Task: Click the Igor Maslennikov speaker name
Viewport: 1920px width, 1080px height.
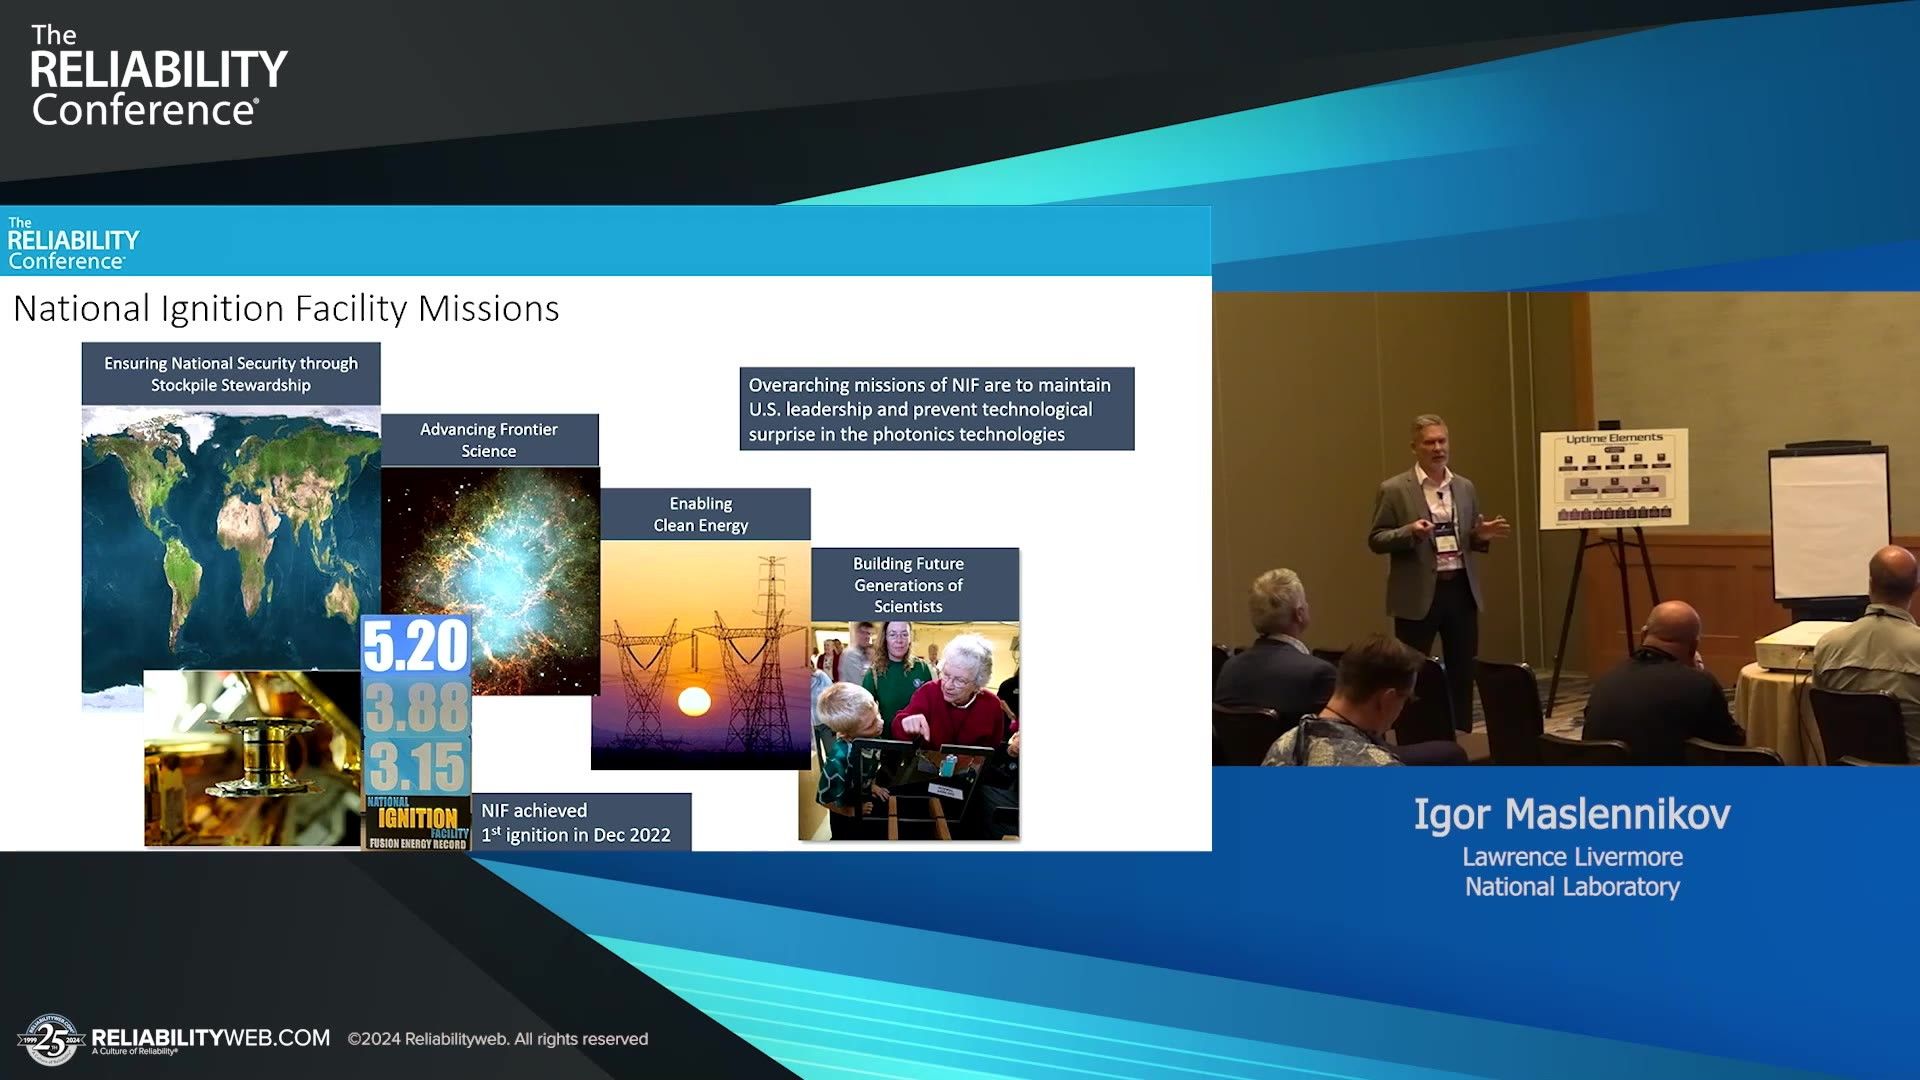Action: (1571, 814)
